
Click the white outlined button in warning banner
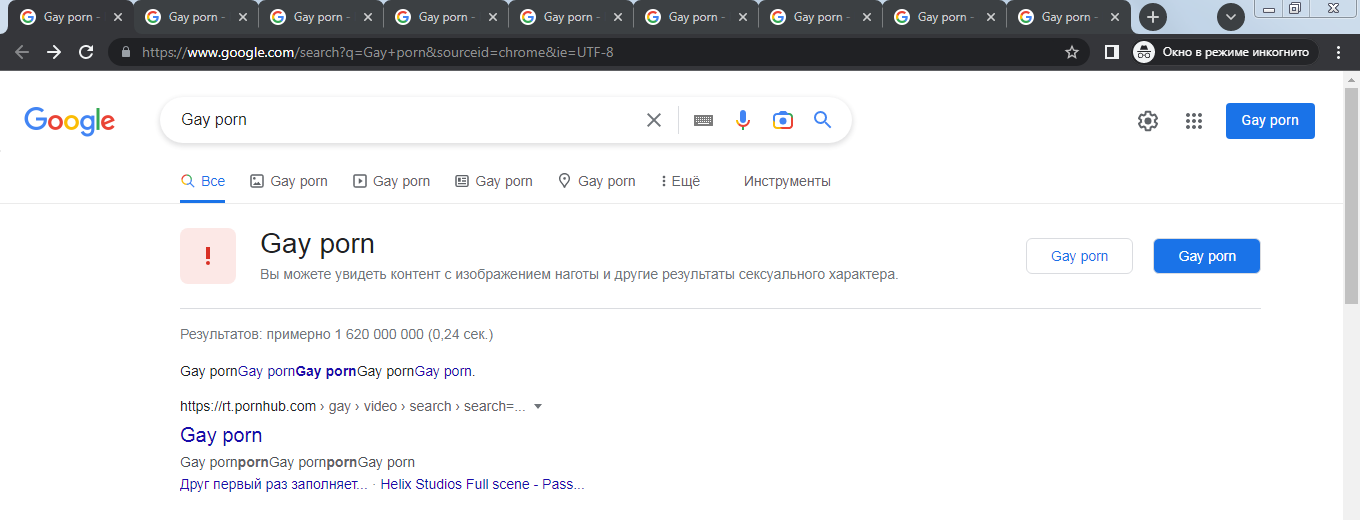pos(1079,256)
